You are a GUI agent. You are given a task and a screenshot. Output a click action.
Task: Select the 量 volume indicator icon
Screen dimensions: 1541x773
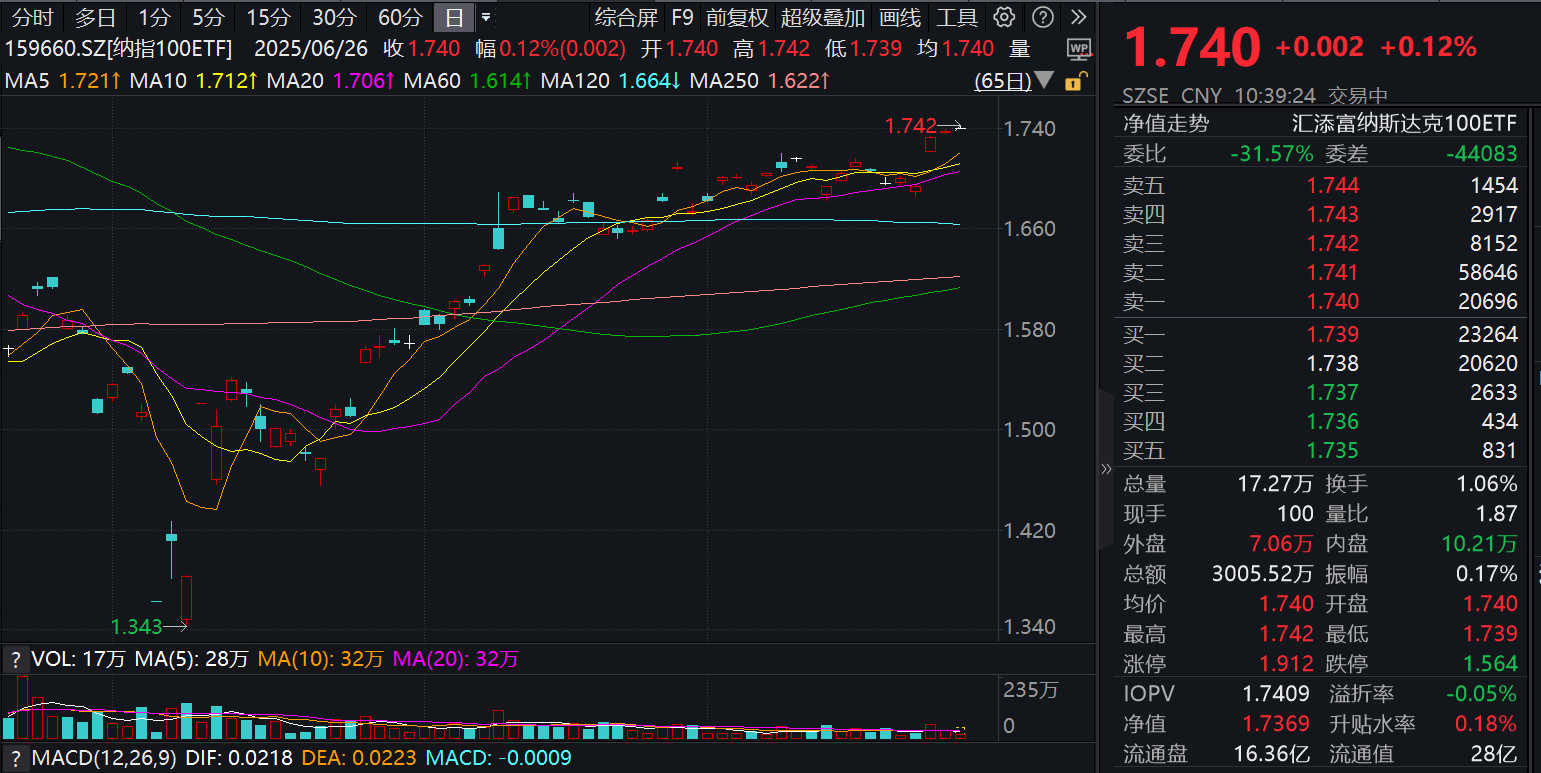(x=1019, y=48)
